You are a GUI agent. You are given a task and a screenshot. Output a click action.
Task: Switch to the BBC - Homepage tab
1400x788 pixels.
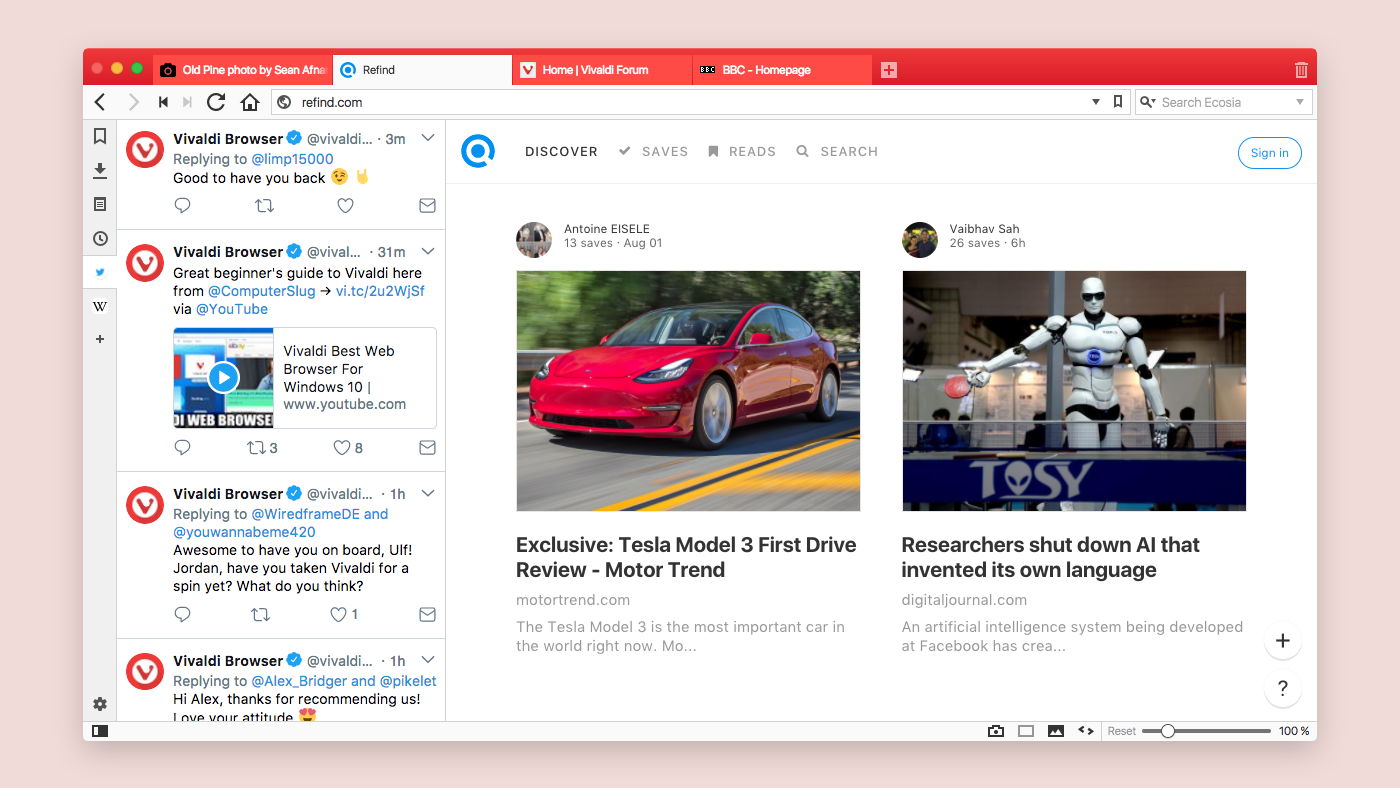pos(782,70)
